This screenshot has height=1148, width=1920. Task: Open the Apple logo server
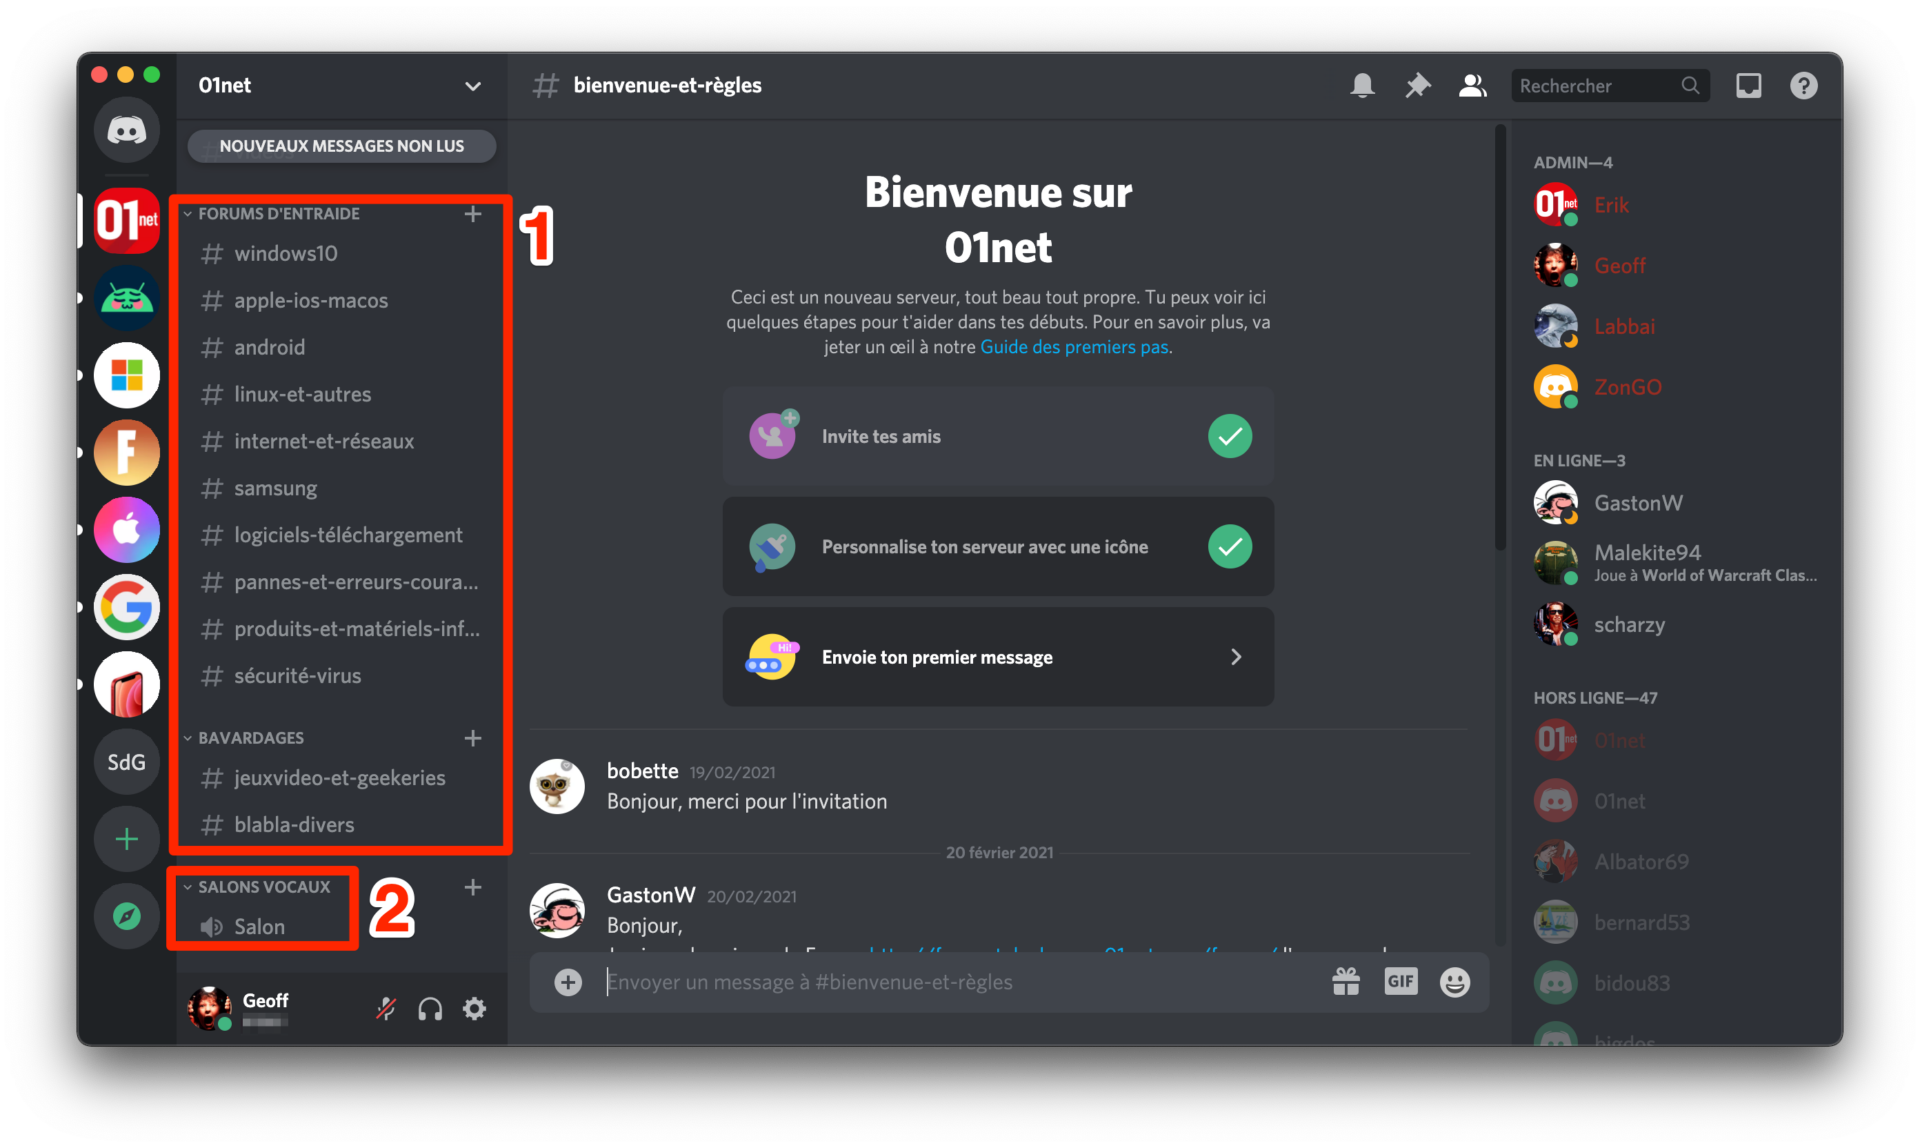[x=127, y=529]
